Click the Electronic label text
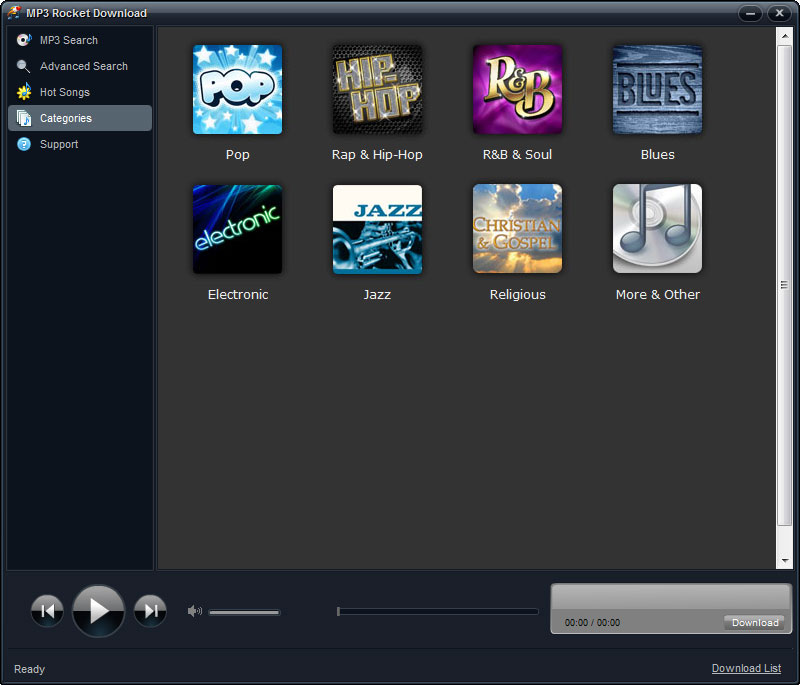The height and width of the screenshot is (685, 800). (238, 294)
